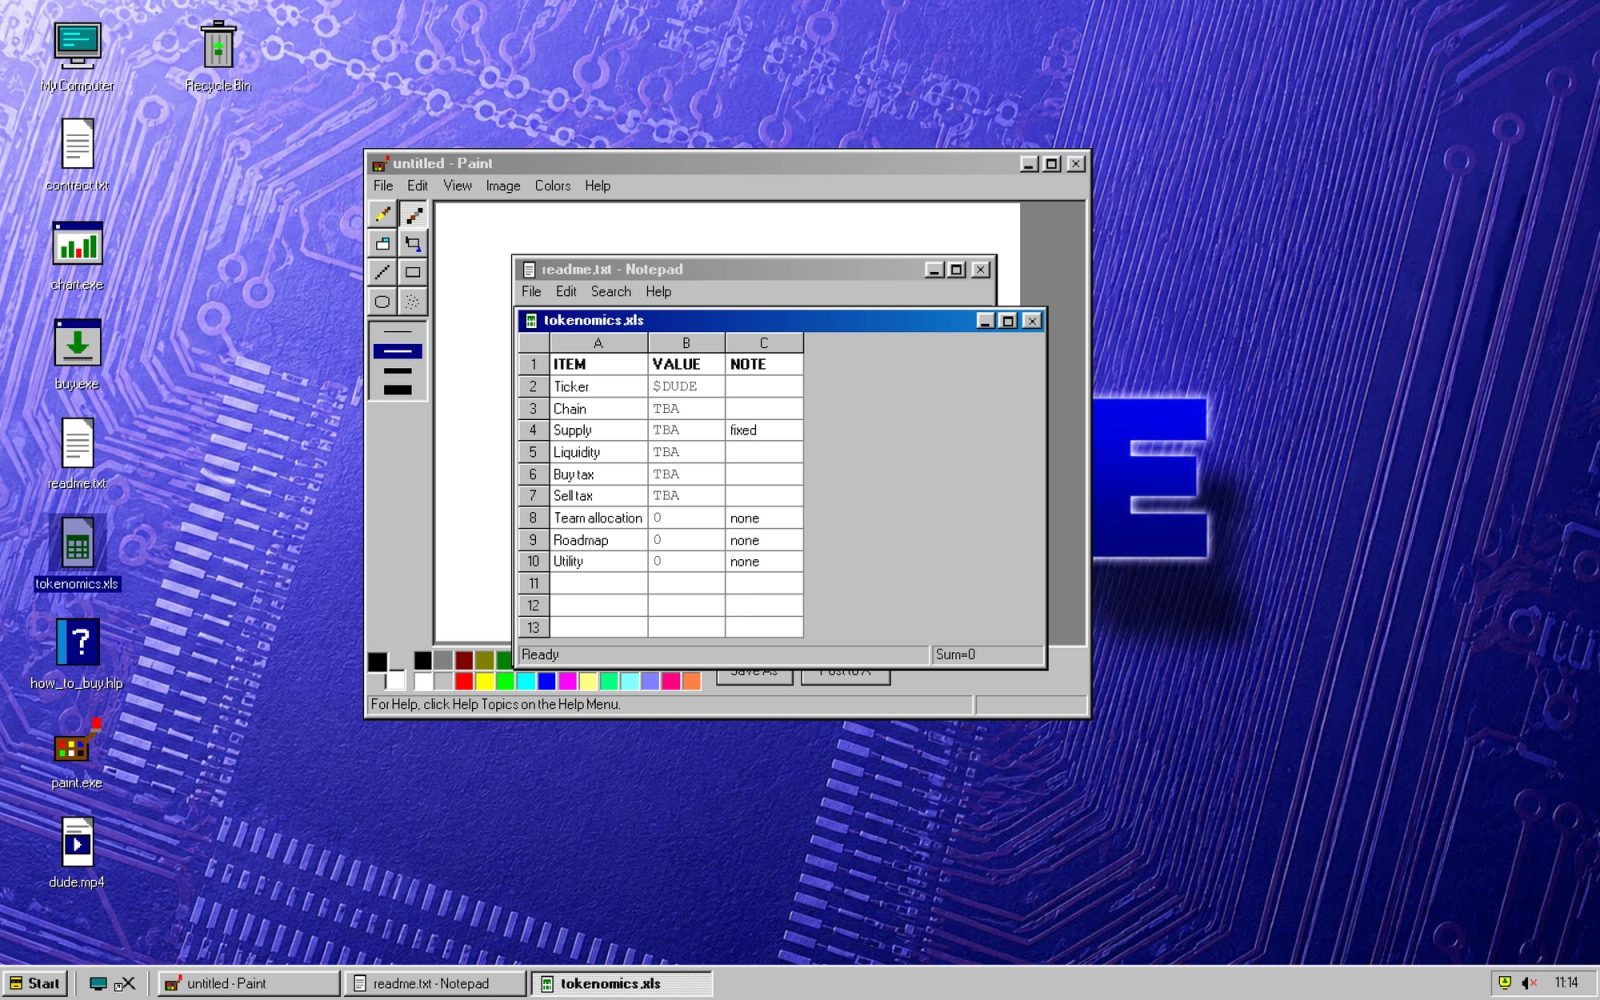Open Notepad's Search menu
Image resolution: width=1600 pixels, height=1000 pixels.
pos(611,292)
